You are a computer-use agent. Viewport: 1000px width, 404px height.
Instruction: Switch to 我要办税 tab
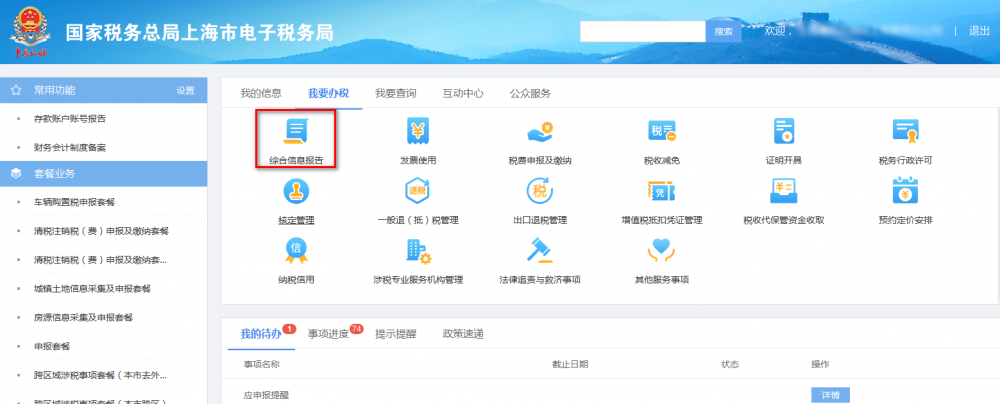[328, 93]
